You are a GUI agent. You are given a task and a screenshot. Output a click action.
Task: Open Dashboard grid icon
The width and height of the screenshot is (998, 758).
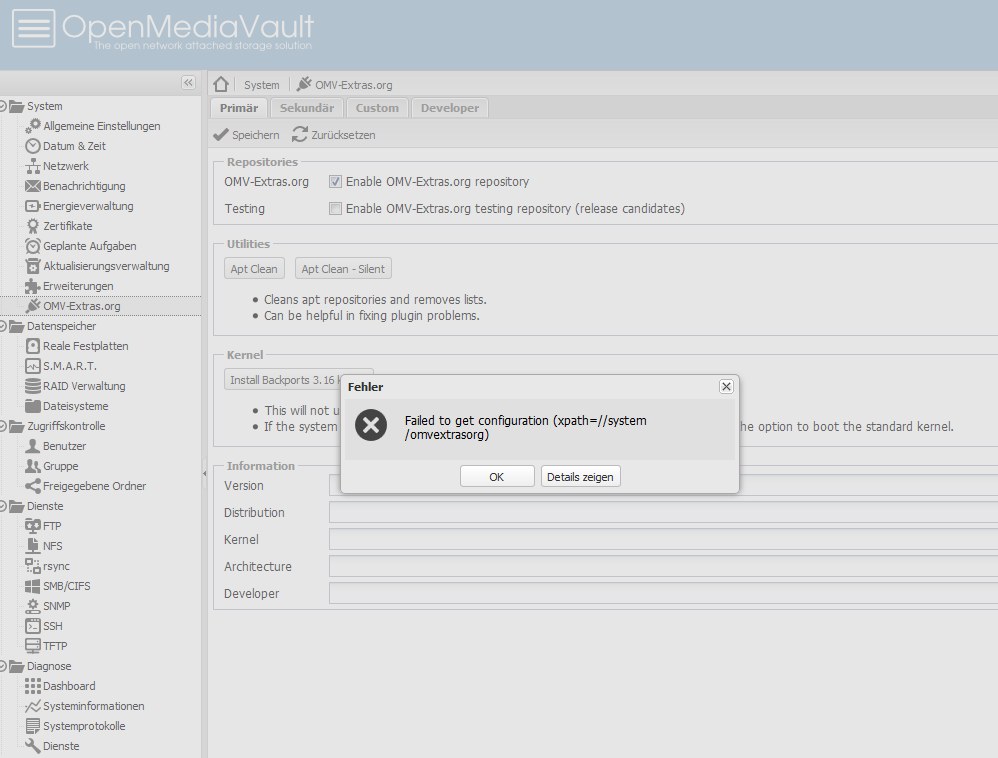[32, 686]
